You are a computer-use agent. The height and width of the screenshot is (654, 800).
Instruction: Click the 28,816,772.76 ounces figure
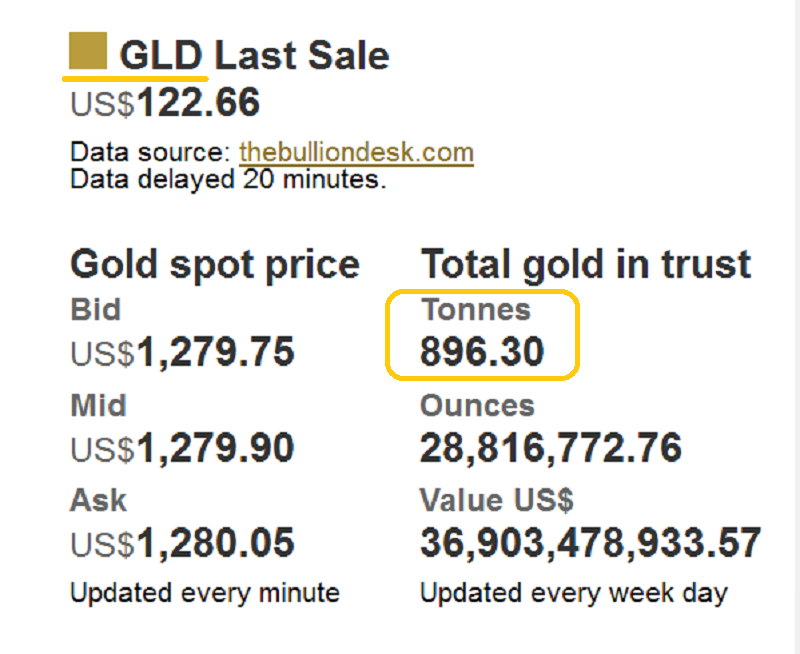[550, 449]
